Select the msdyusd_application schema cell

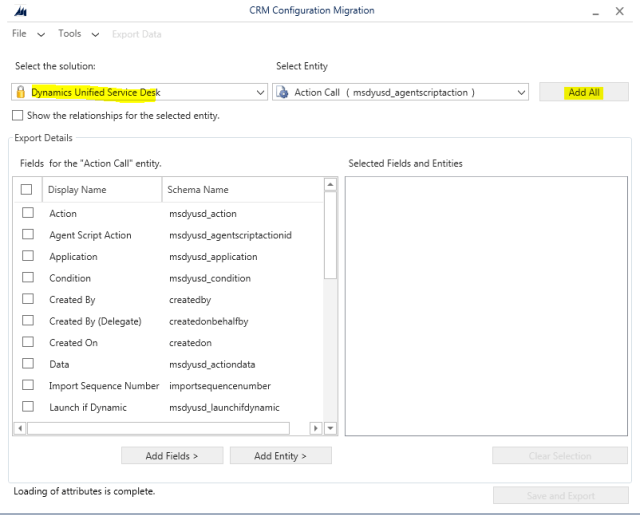[213, 257]
